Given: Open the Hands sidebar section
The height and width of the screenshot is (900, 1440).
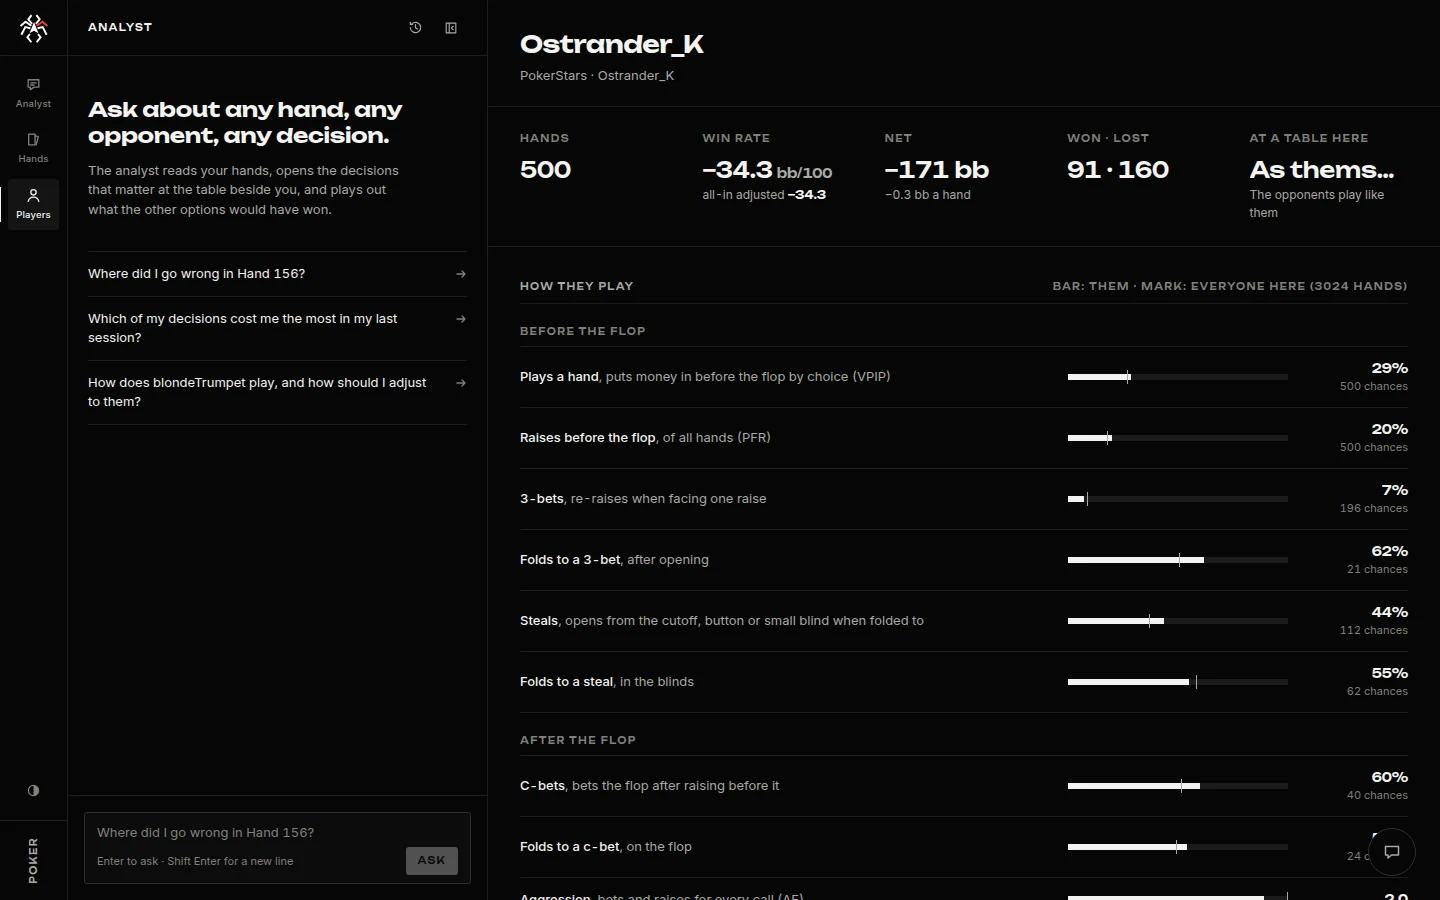Looking at the screenshot, I should (x=33, y=148).
